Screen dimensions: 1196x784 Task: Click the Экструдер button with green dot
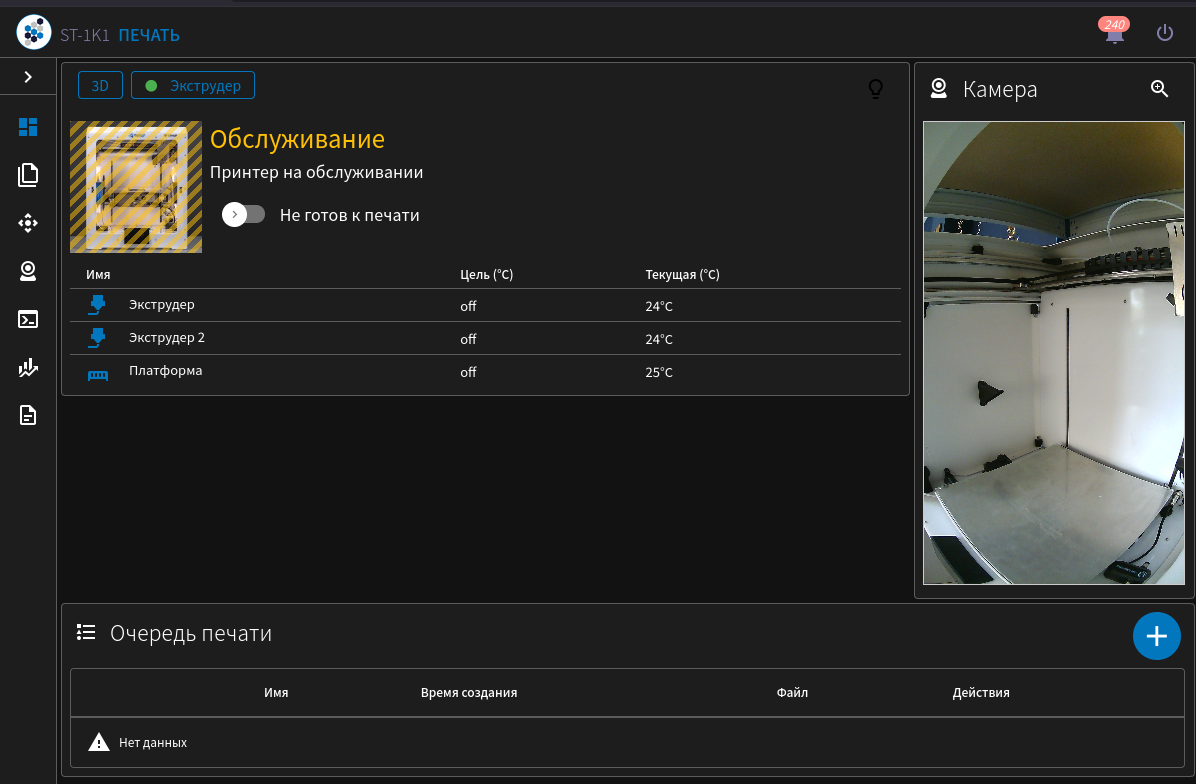point(193,85)
